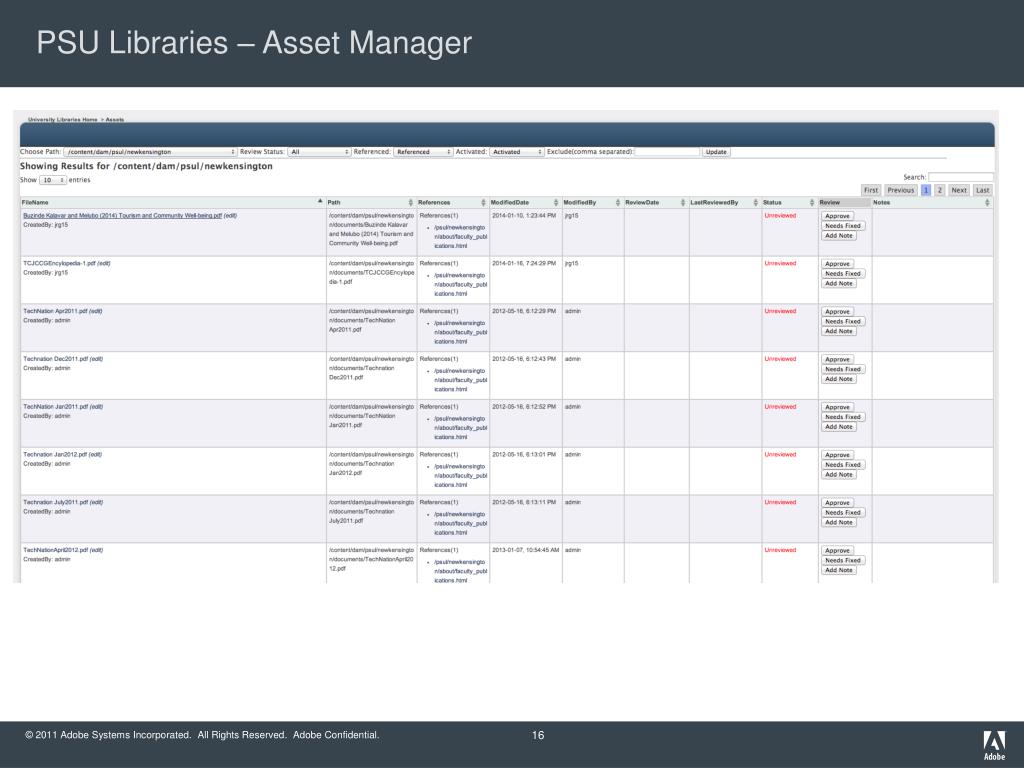Mark TCJCCGEncyclopedia-1.pdf as Needs Fixed
The height and width of the screenshot is (768, 1024).
pyautogui.click(x=843, y=274)
